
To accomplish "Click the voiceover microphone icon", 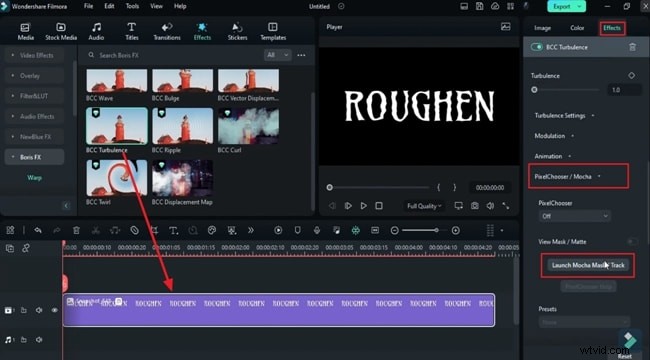I will 317,230.
